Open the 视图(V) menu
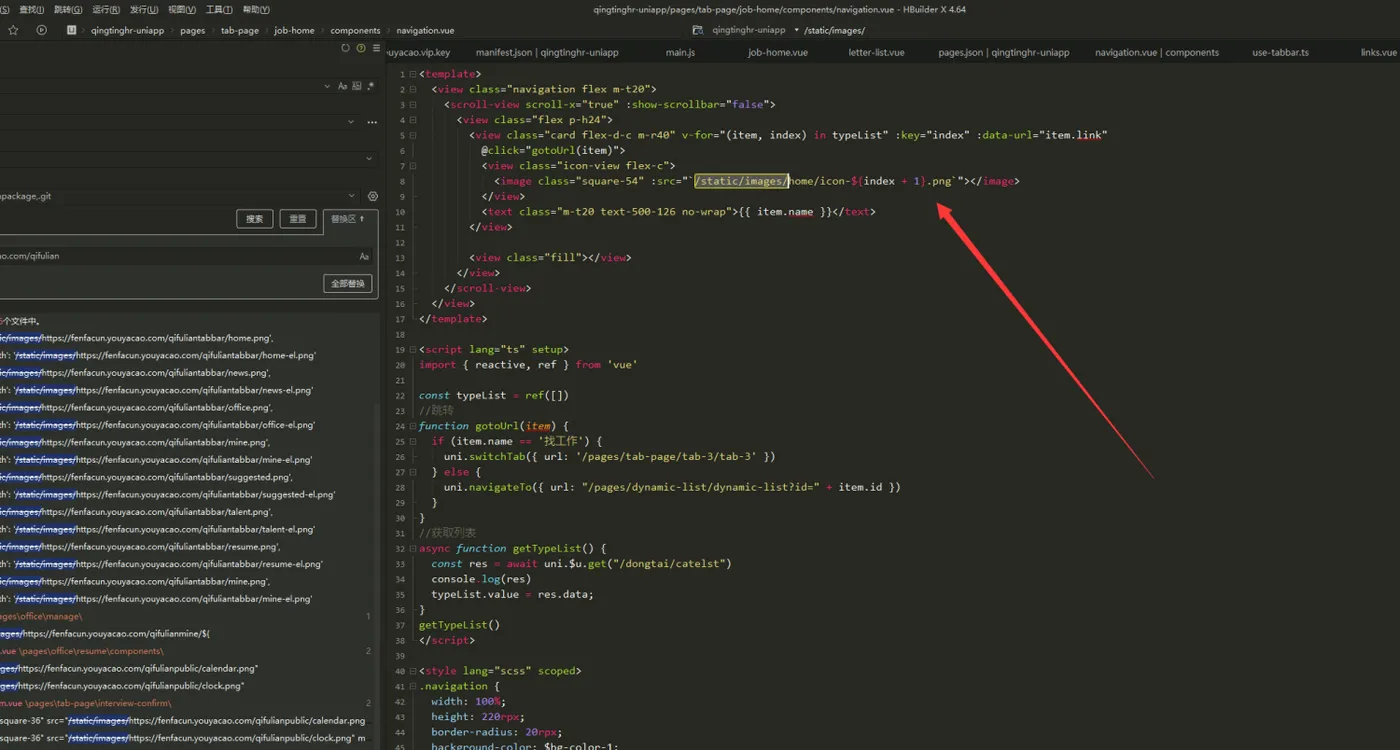1400x750 pixels. click(182, 9)
